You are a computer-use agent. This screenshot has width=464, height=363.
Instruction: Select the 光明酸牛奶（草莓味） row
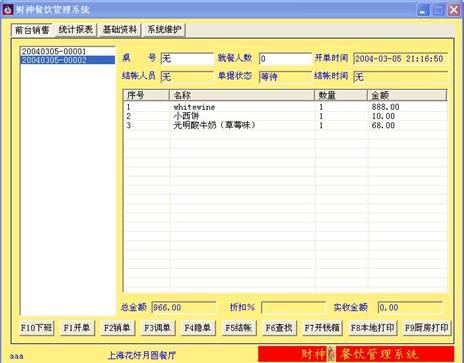[285, 125]
